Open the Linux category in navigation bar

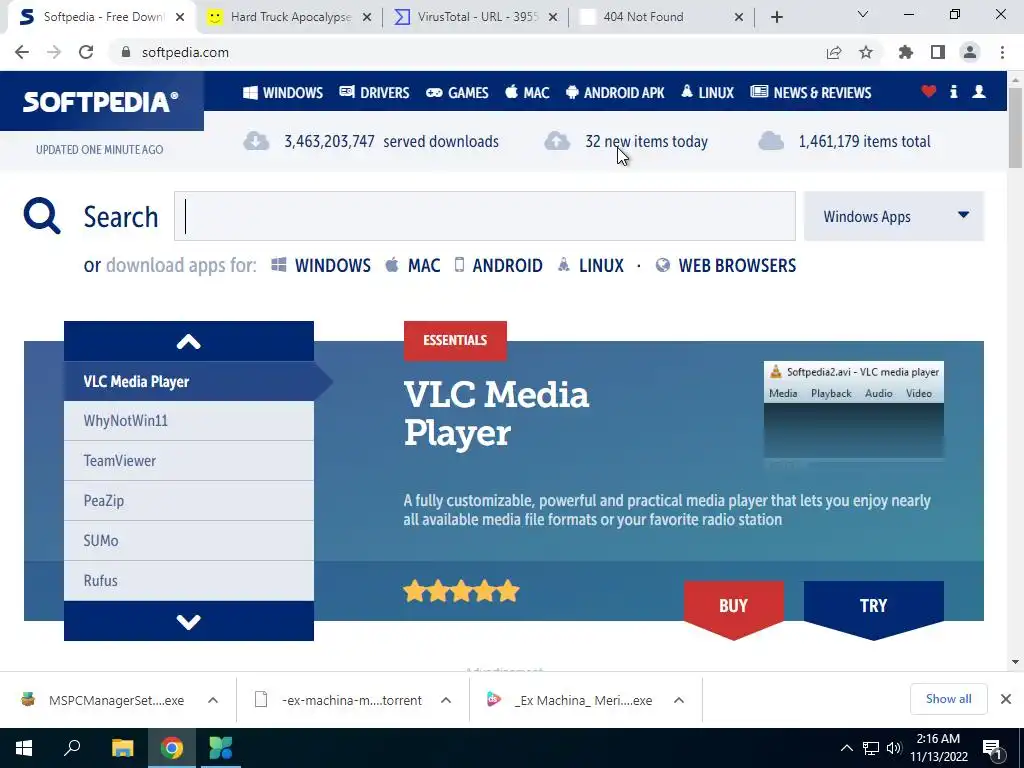click(707, 93)
